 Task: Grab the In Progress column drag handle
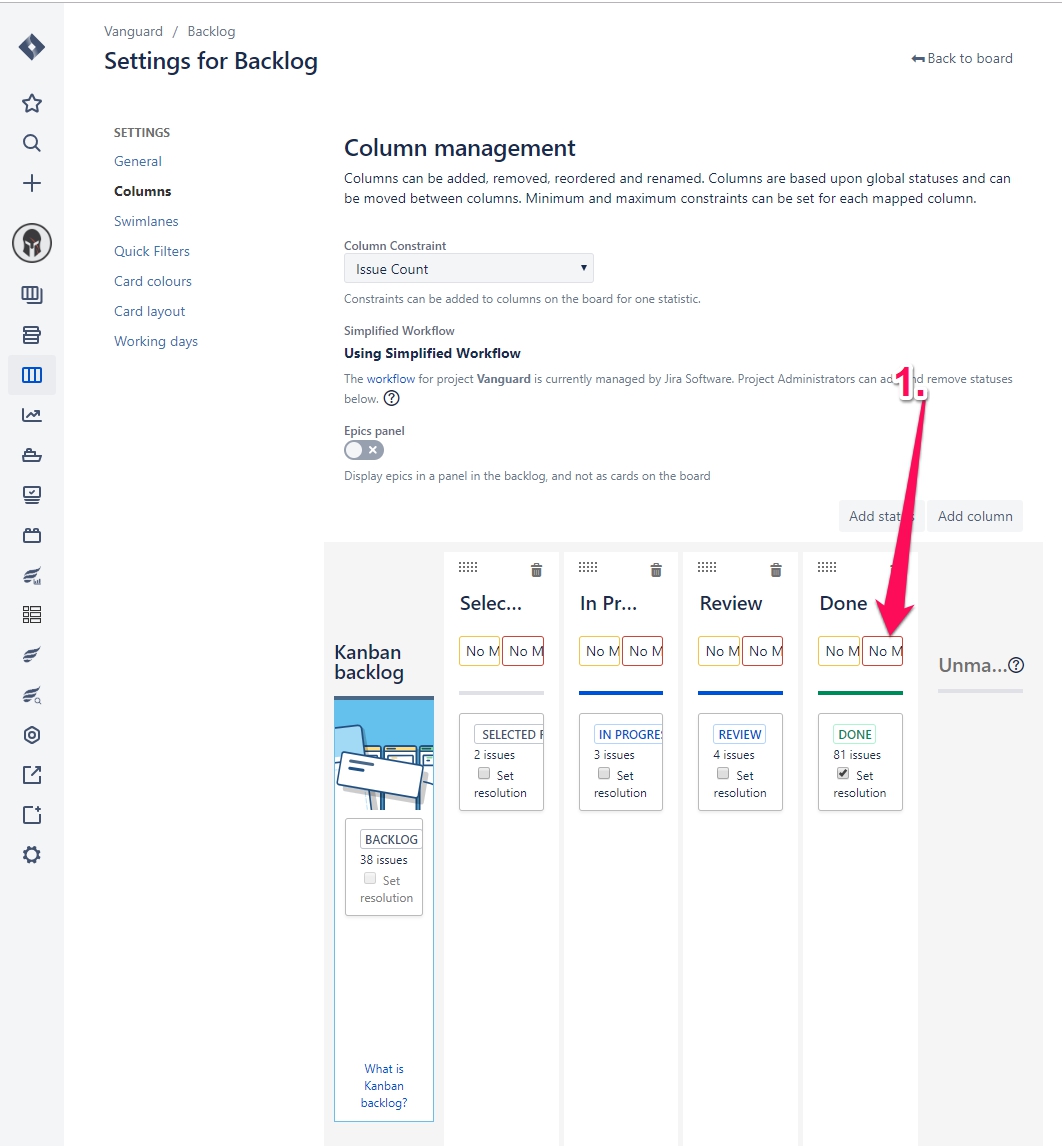(x=588, y=567)
